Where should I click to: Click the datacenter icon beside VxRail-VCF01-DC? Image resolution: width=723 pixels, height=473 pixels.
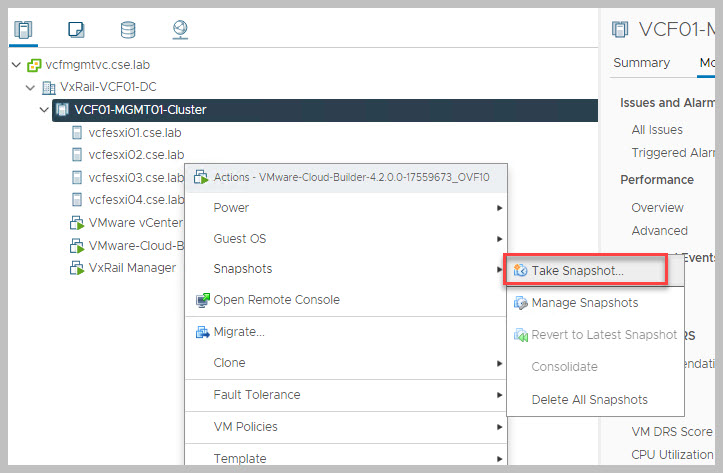click(48, 87)
